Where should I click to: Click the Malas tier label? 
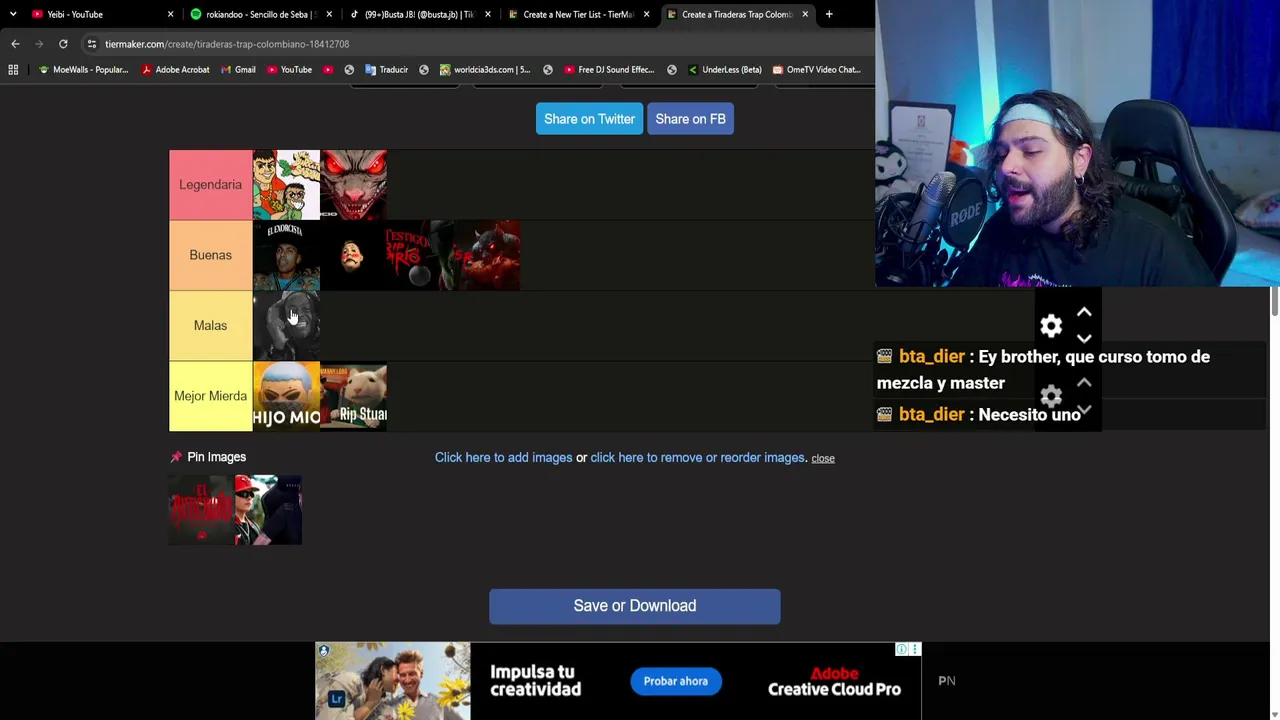point(210,325)
